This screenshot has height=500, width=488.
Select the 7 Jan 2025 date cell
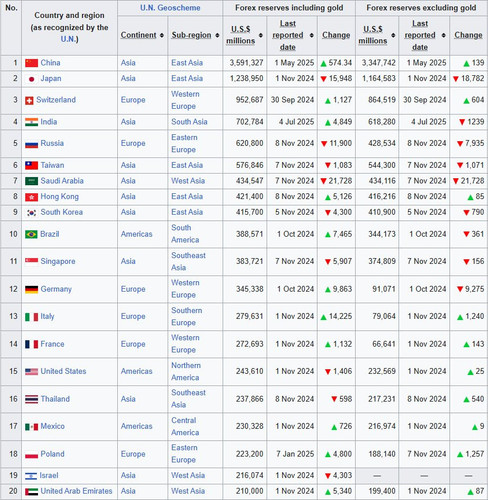coord(295,454)
